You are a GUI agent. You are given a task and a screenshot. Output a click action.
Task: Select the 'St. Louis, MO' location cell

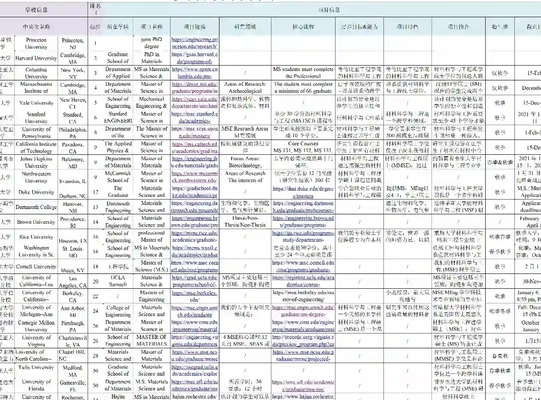pyautogui.click(x=73, y=251)
